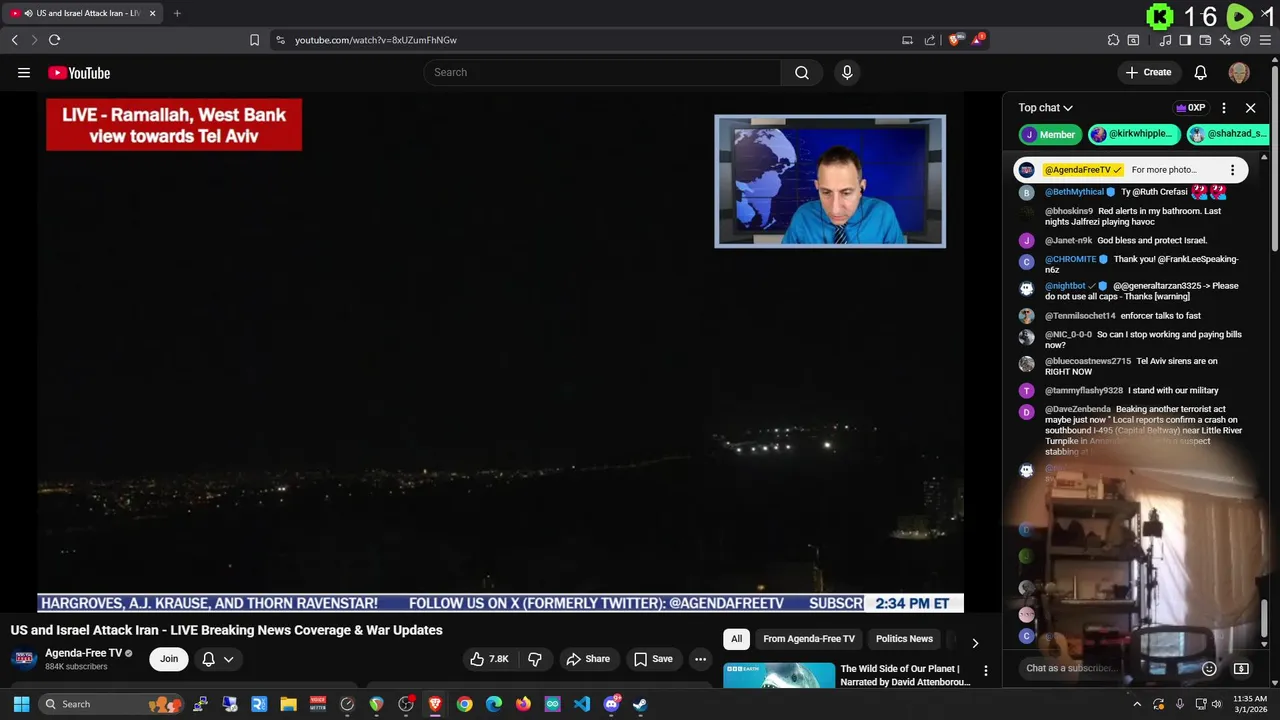Reload the page in the browser
Screen dimensions: 1280x720
click(54, 40)
